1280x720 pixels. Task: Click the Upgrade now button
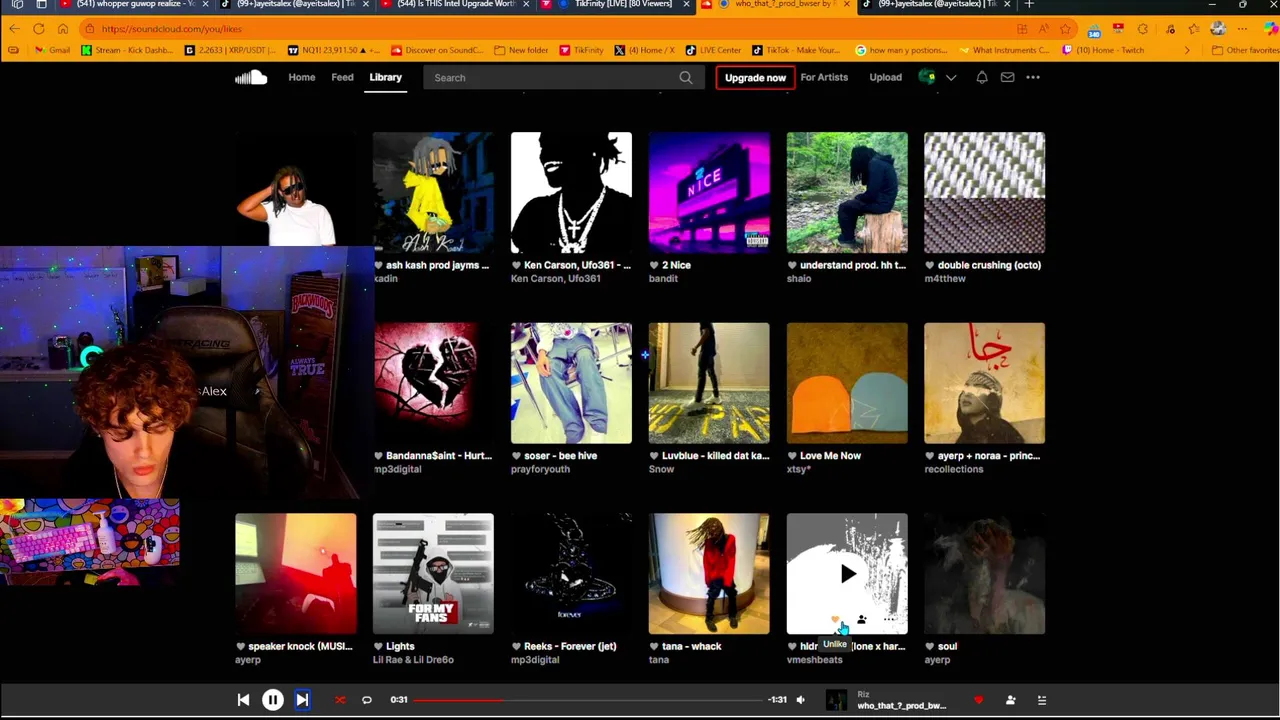[x=755, y=77]
